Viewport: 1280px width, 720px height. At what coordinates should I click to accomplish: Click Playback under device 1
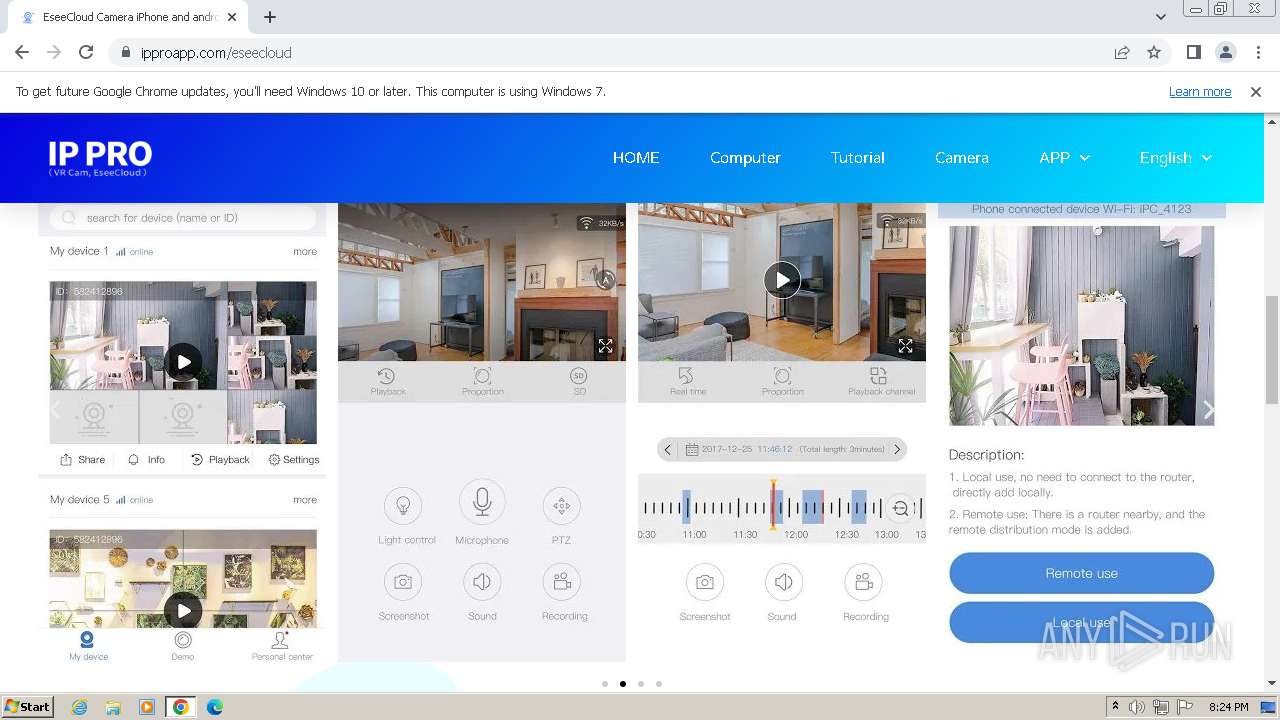pos(220,459)
